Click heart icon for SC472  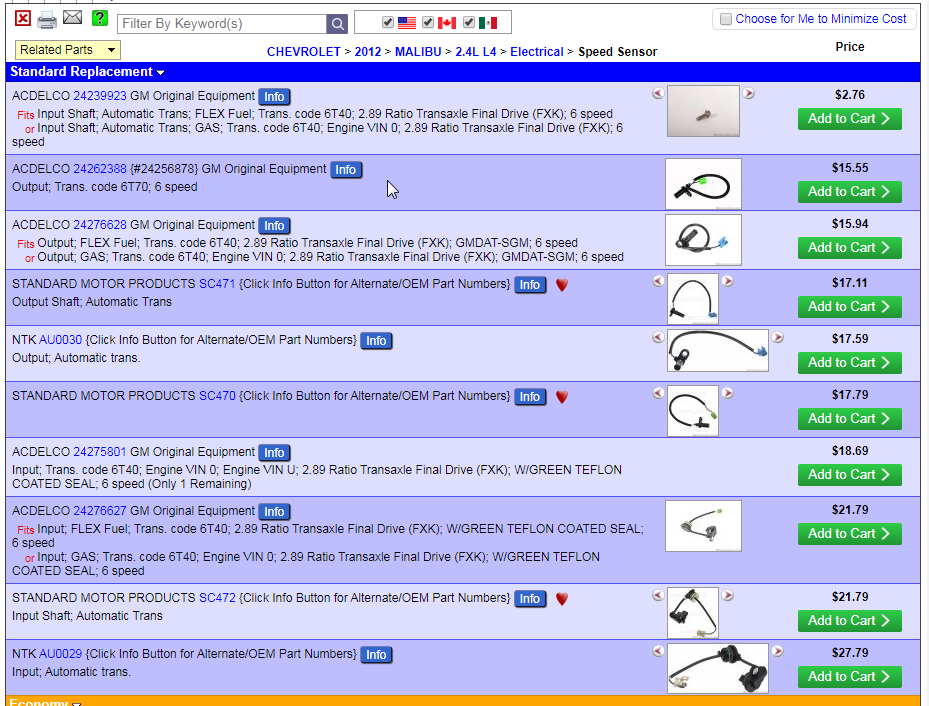tap(562, 599)
